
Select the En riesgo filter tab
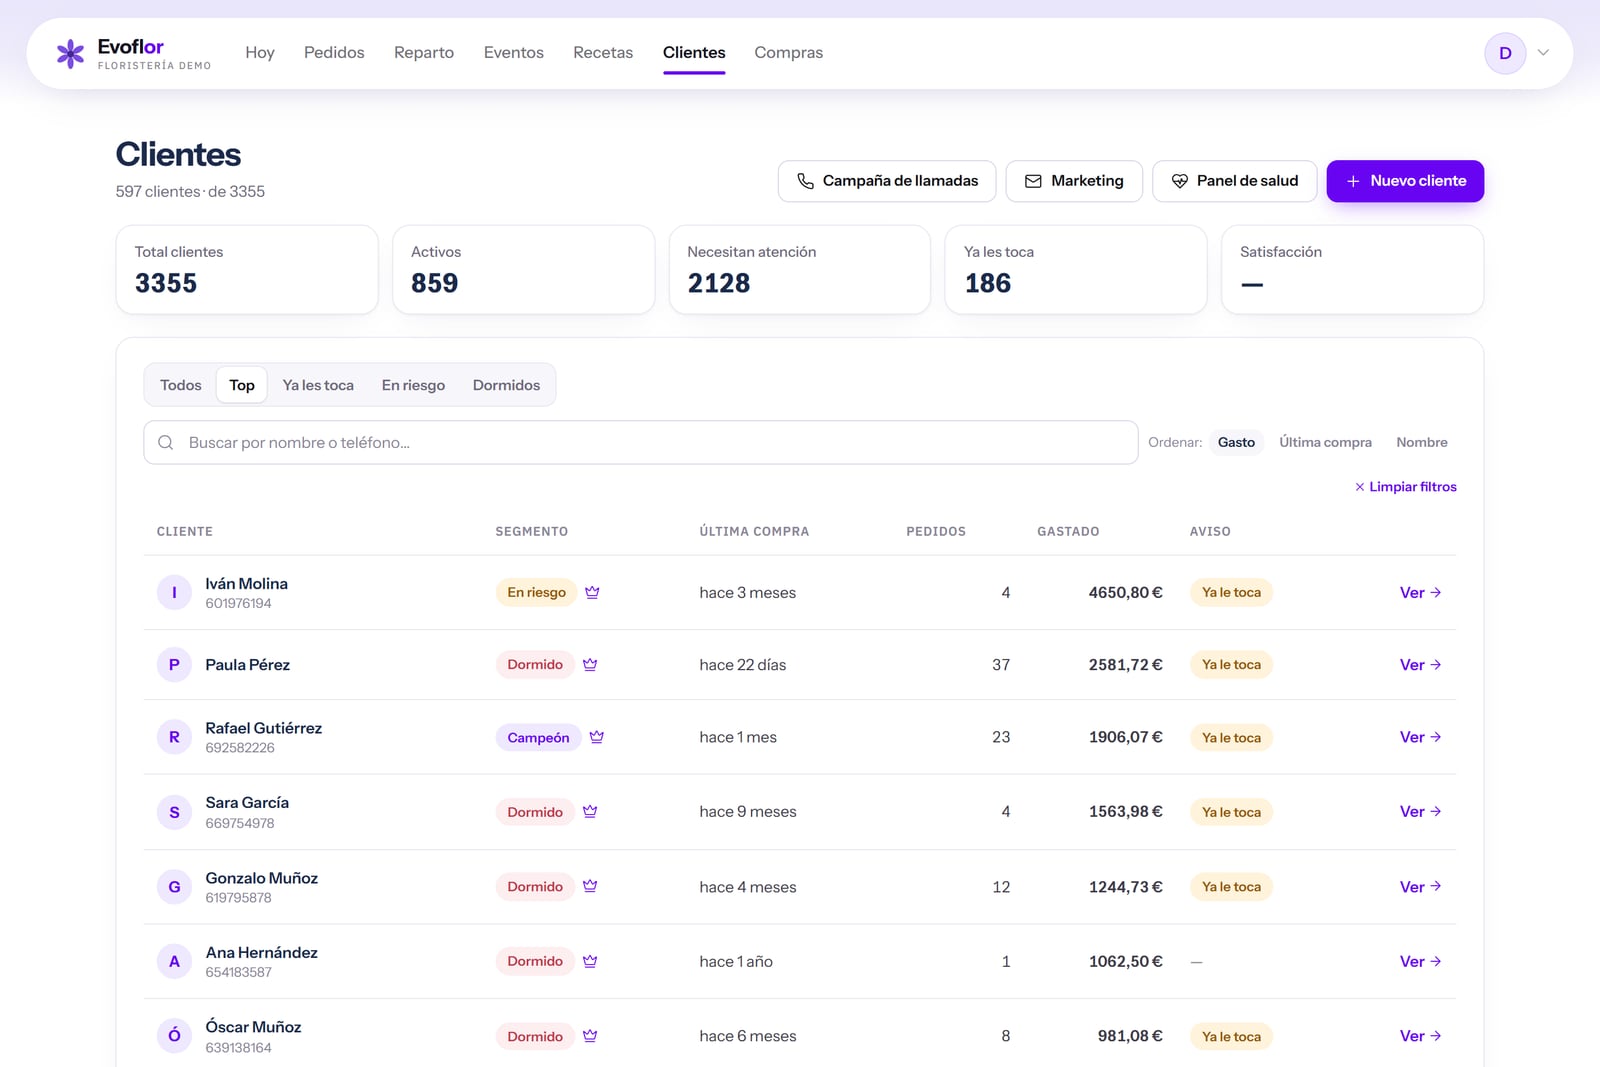[x=413, y=385]
